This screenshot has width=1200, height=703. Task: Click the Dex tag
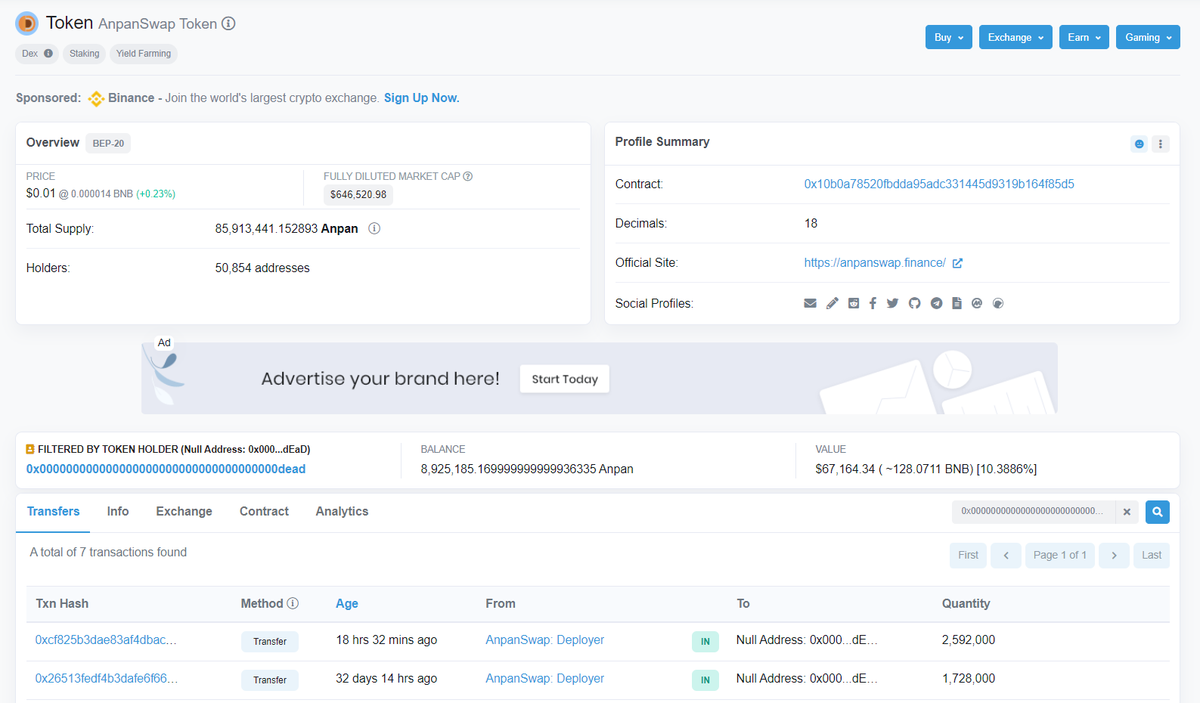37,54
